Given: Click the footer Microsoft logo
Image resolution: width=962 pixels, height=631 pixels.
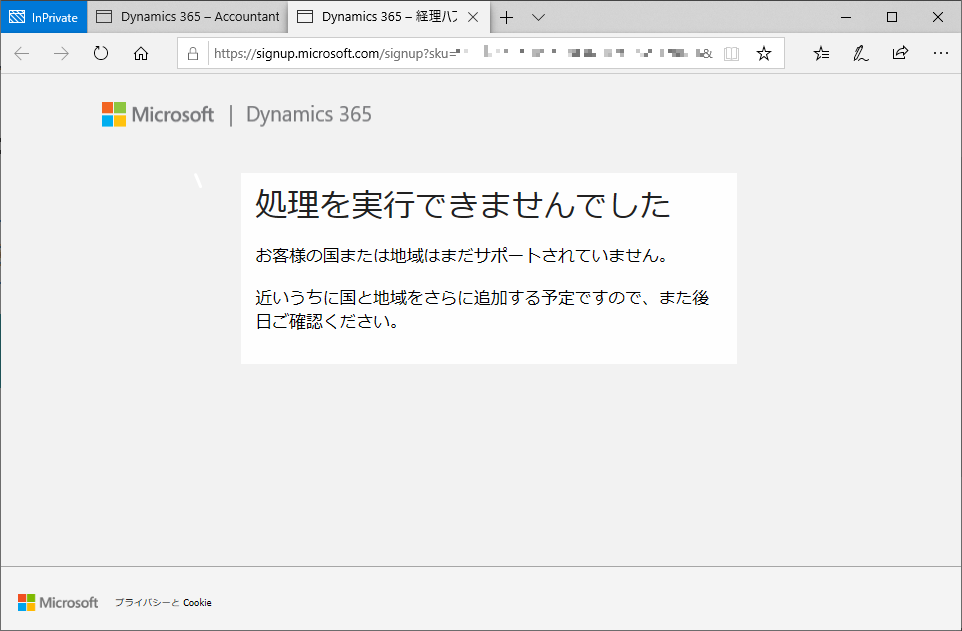Looking at the screenshot, I should coord(58,603).
